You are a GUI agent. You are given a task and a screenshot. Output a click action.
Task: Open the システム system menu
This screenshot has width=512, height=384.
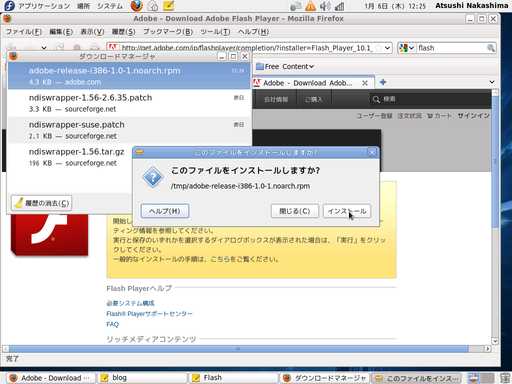(x=110, y=6)
